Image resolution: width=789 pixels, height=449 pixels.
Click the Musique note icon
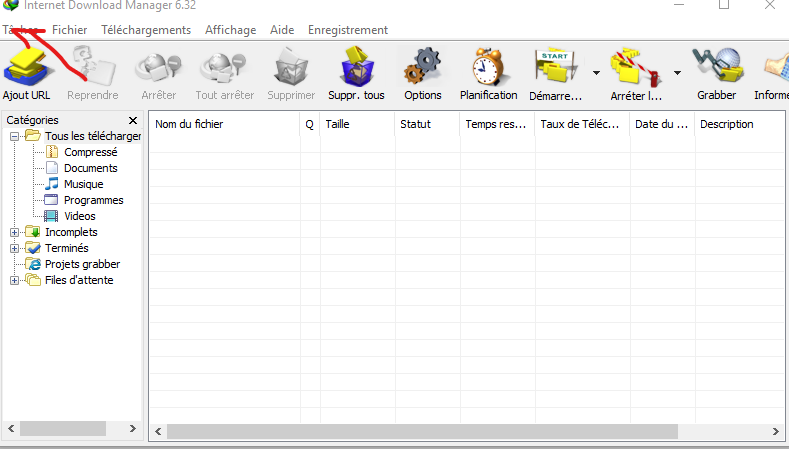click(52, 184)
